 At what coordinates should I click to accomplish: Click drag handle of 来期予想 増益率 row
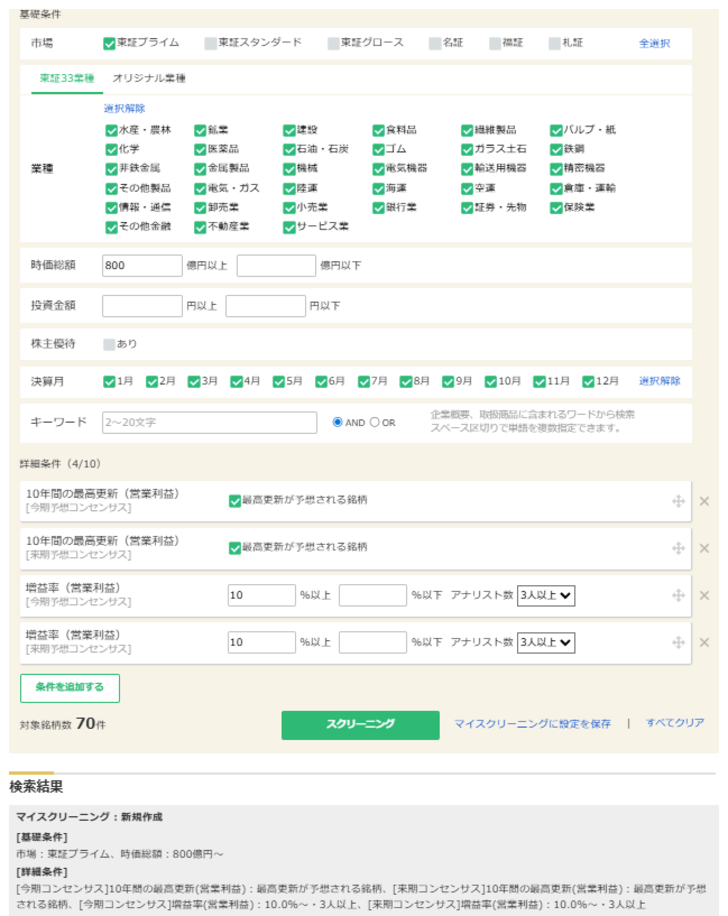pos(678,642)
